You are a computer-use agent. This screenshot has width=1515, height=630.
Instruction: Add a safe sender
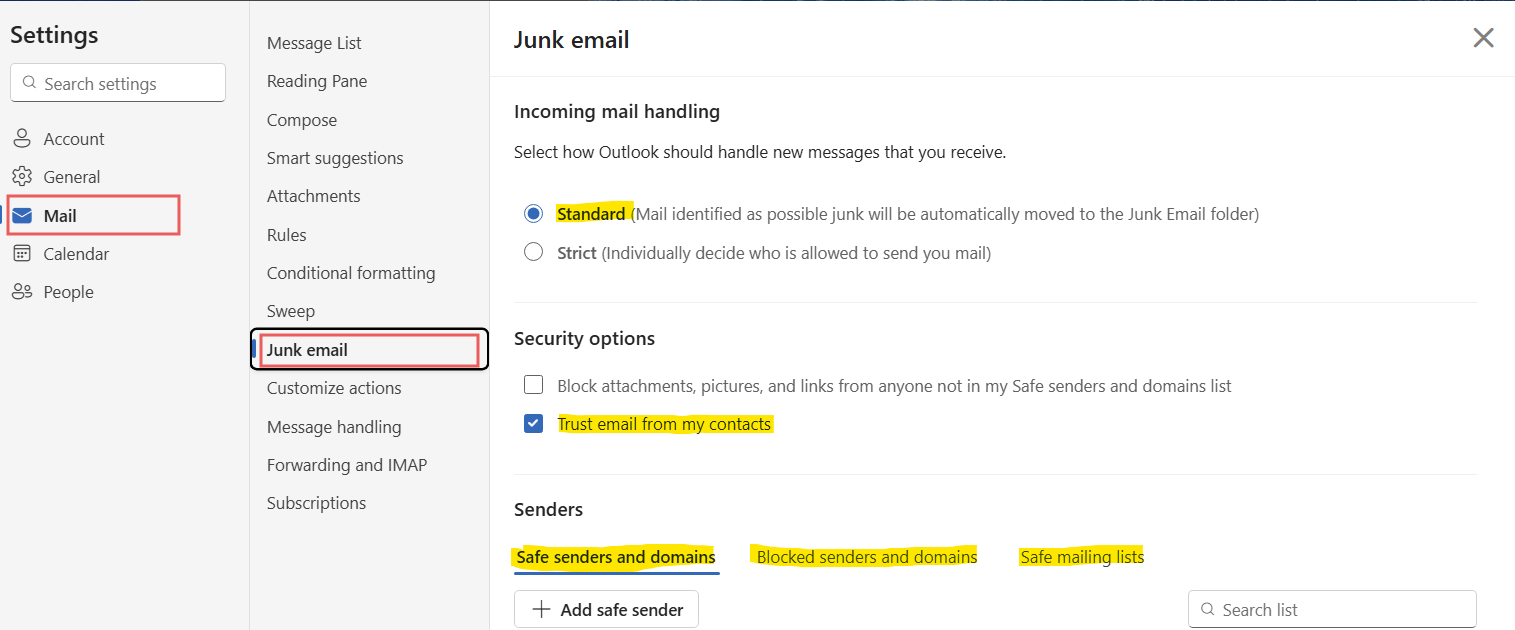pos(606,609)
